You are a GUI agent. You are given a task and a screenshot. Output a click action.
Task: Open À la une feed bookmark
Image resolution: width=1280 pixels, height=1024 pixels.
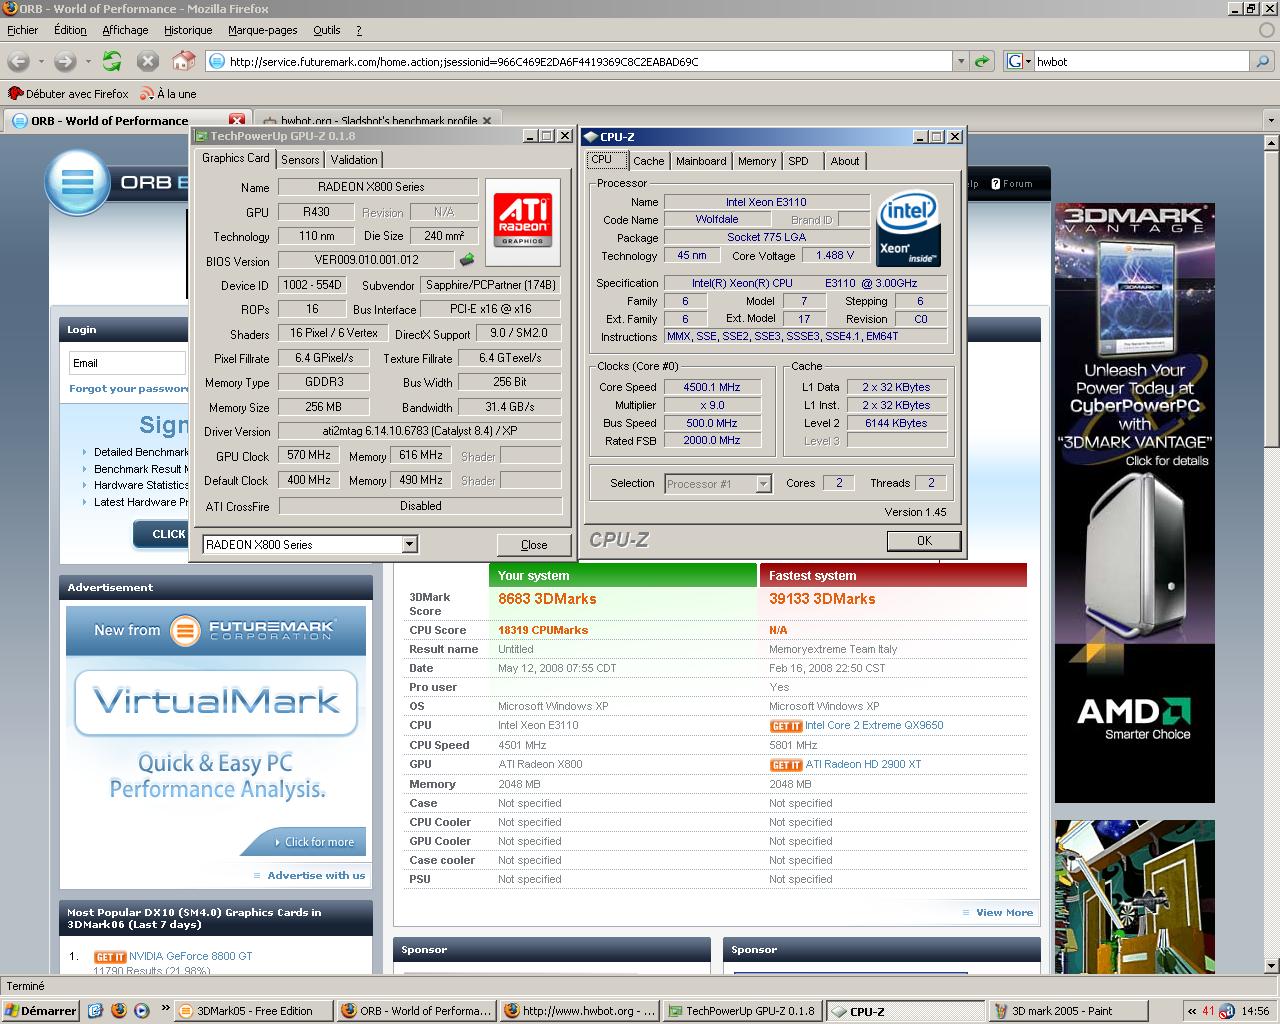coord(168,94)
